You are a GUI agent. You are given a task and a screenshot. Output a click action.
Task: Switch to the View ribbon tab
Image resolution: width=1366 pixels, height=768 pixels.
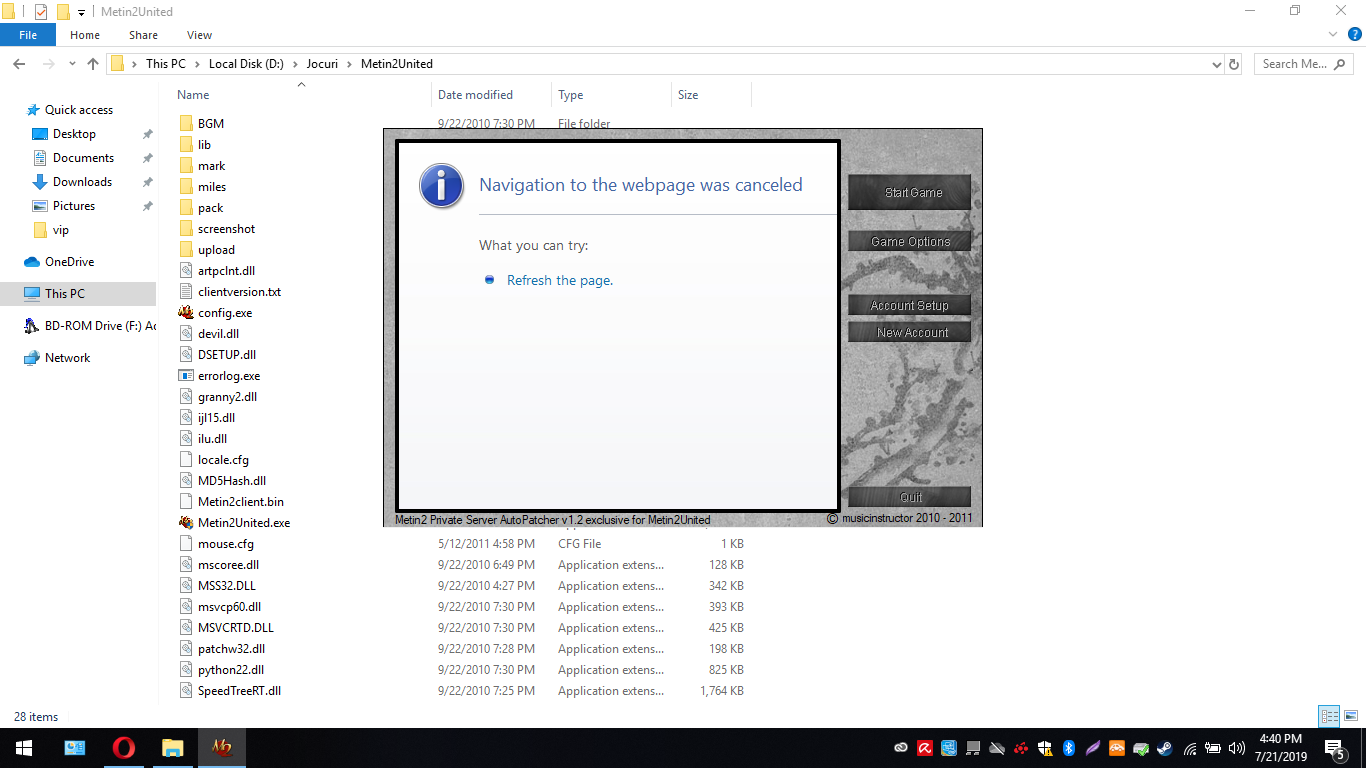coord(199,35)
